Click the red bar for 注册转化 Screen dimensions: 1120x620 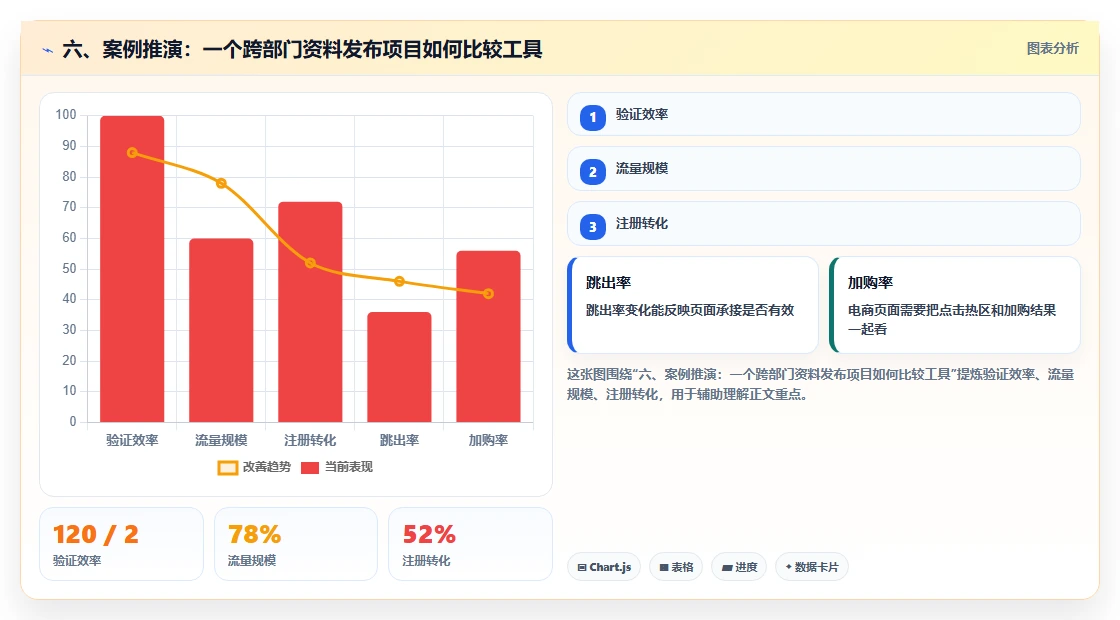(x=310, y=311)
